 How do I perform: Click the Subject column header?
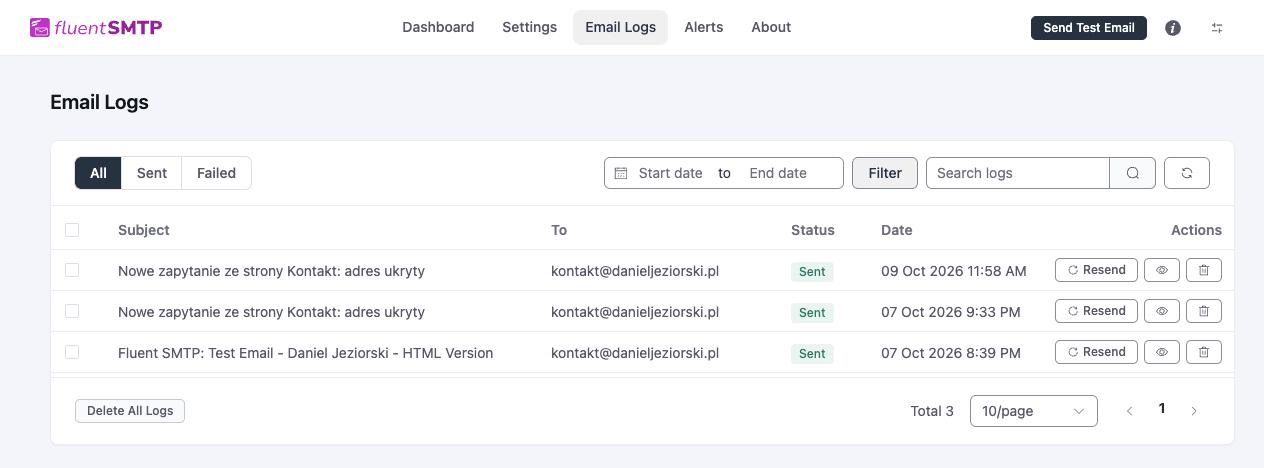point(144,230)
